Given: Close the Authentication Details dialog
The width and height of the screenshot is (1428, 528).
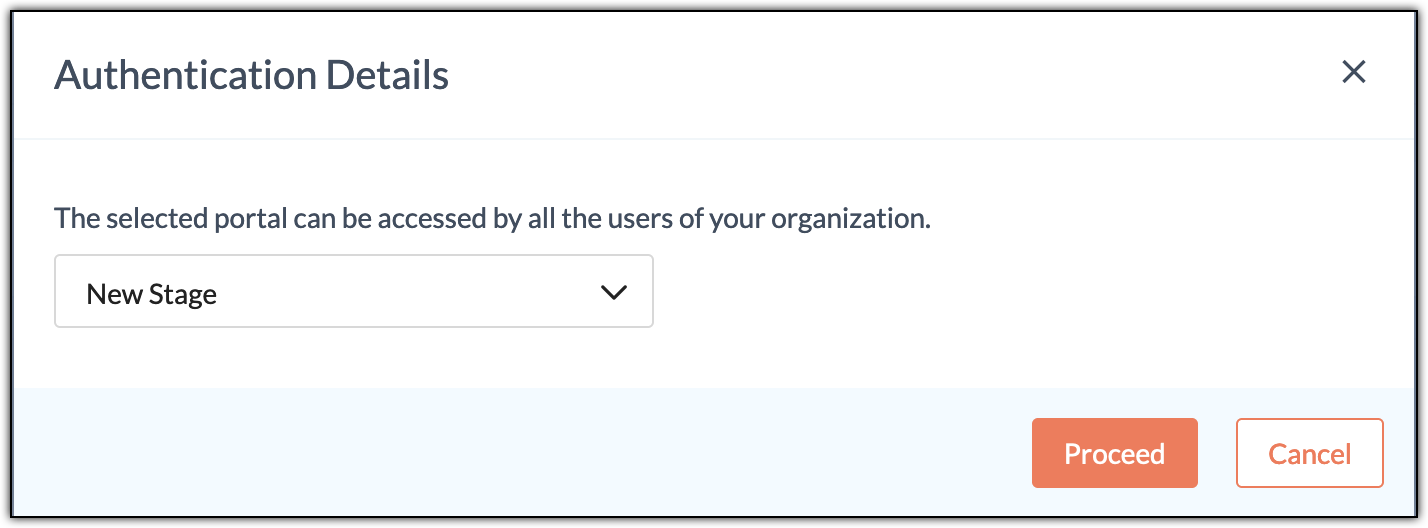Looking at the screenshot, I should 1353,72.
